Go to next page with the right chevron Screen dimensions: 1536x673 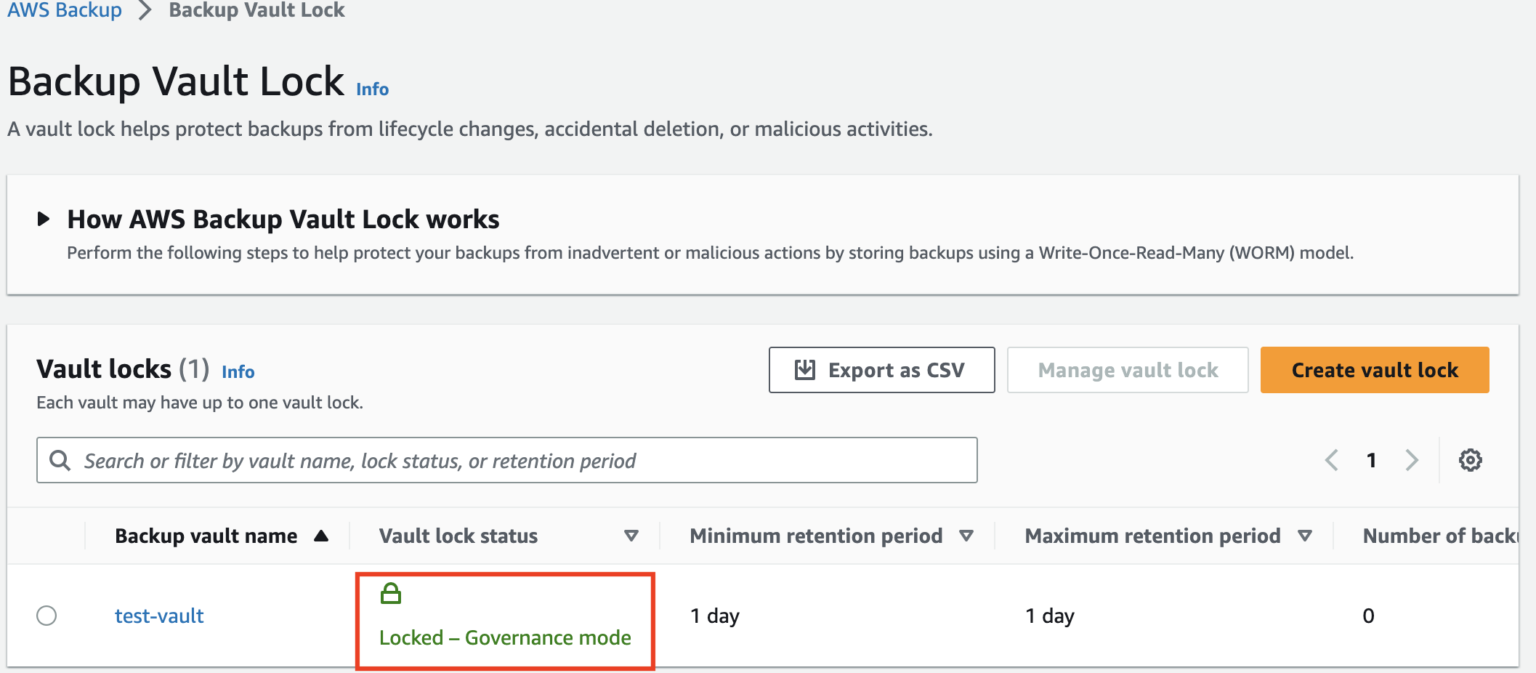1412,460
